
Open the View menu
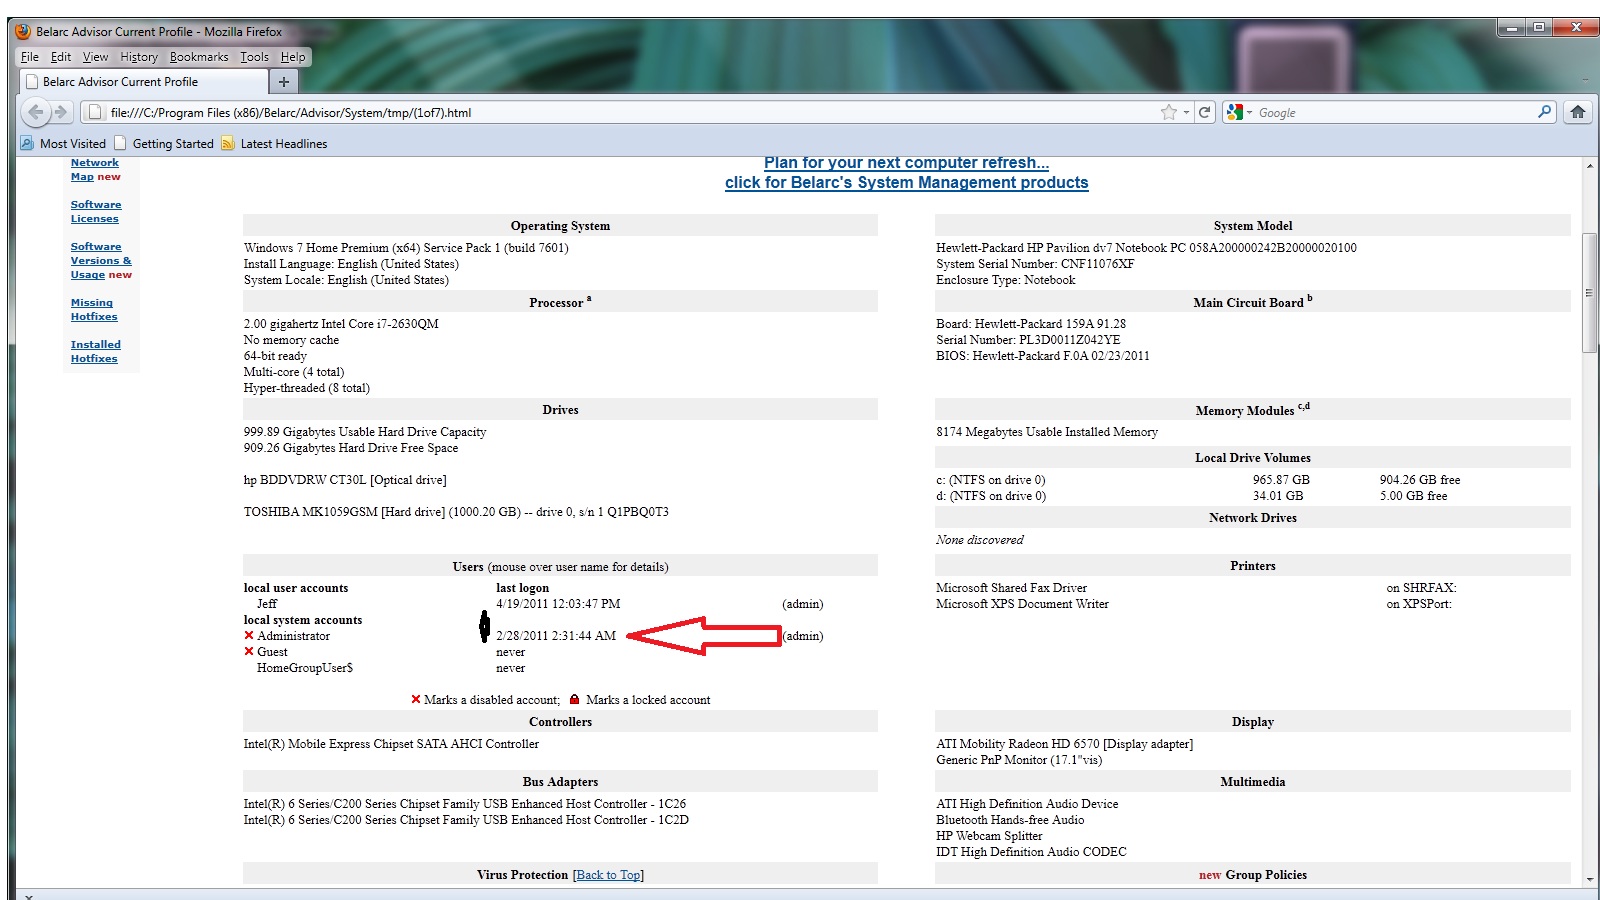pyautogui.click(x=95, y=57)
